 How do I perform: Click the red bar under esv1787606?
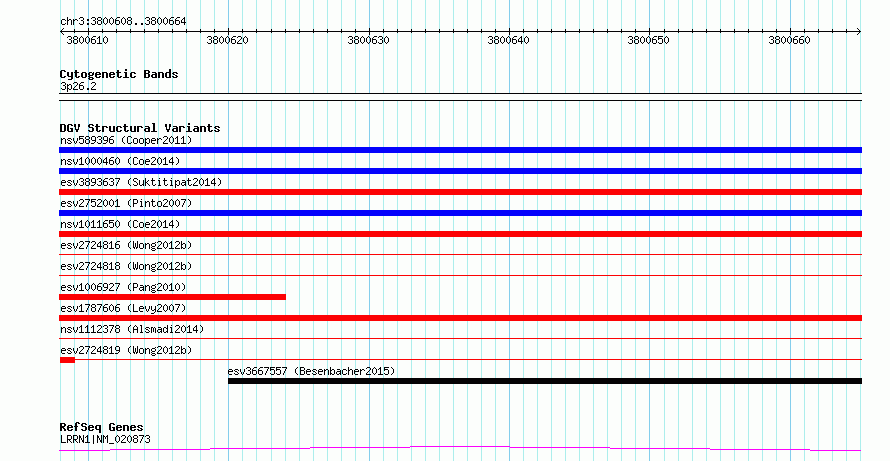460,318
